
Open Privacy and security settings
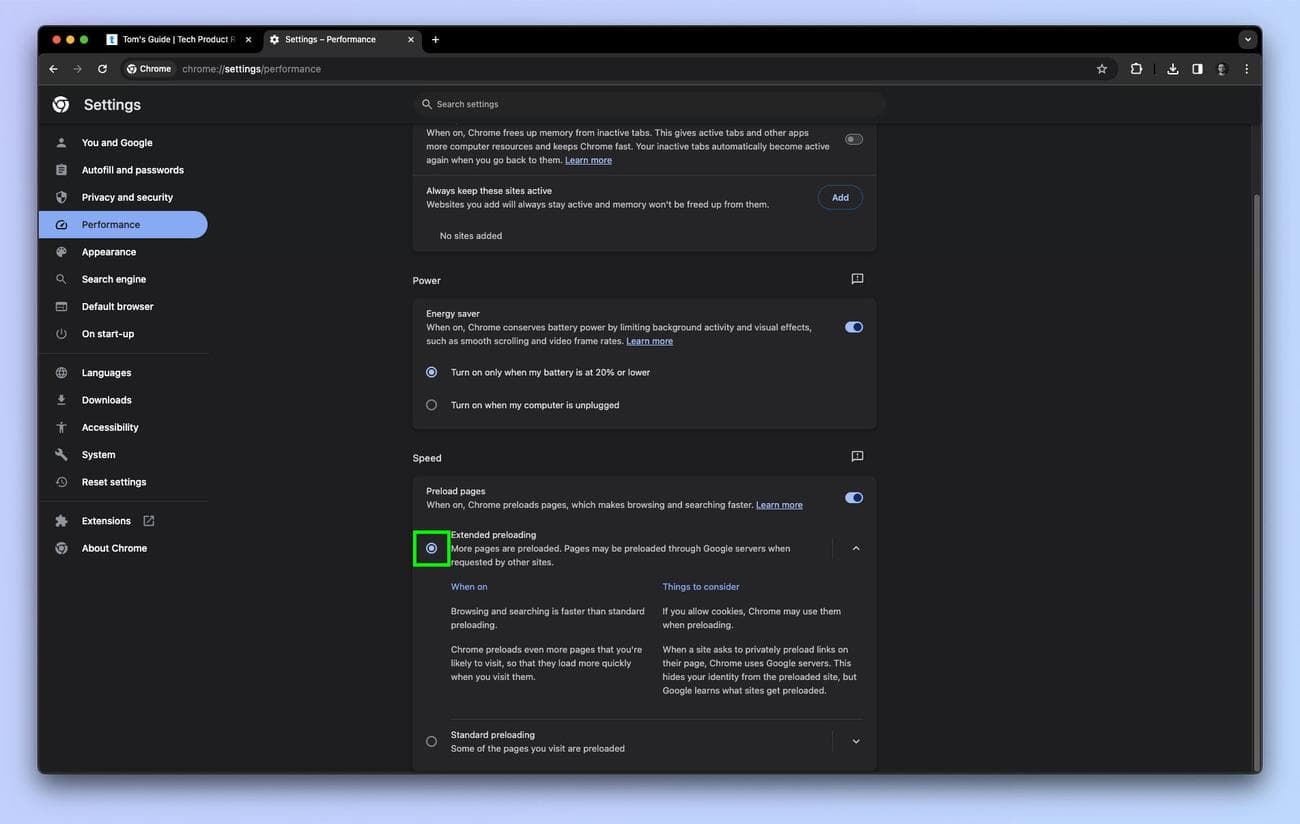click(127, 197)
